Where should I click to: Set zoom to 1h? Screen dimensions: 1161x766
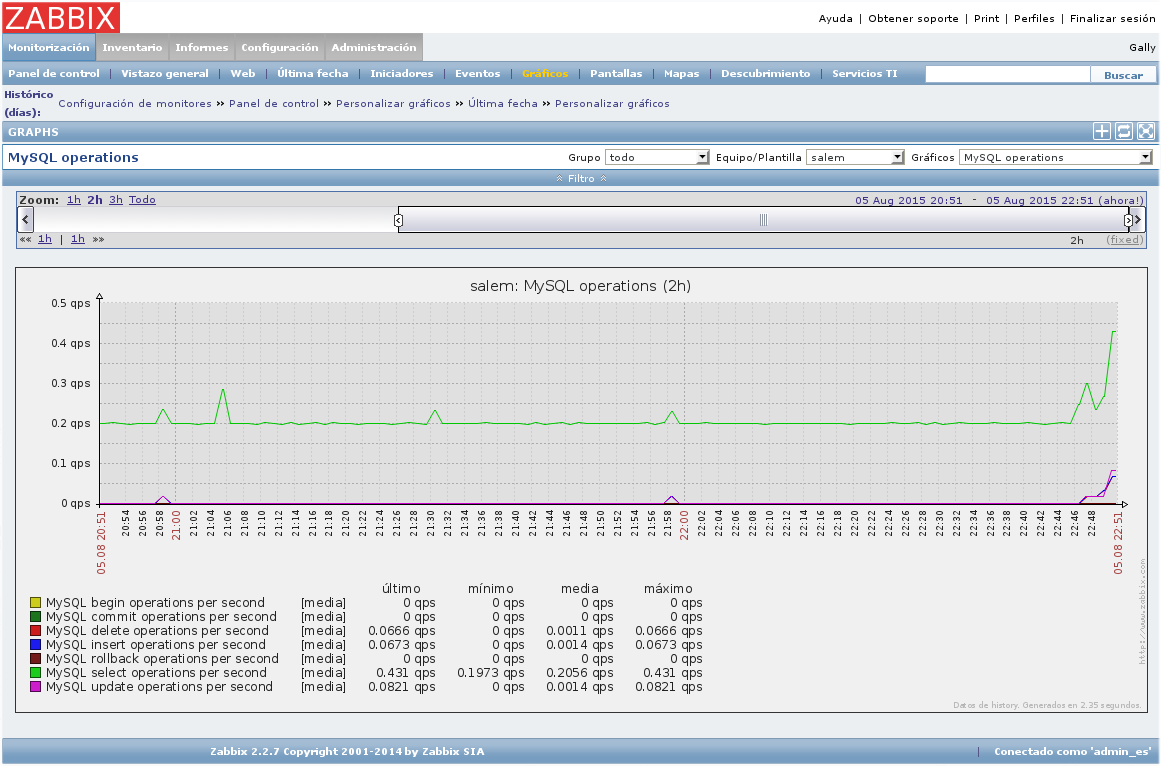click(73, 200)
